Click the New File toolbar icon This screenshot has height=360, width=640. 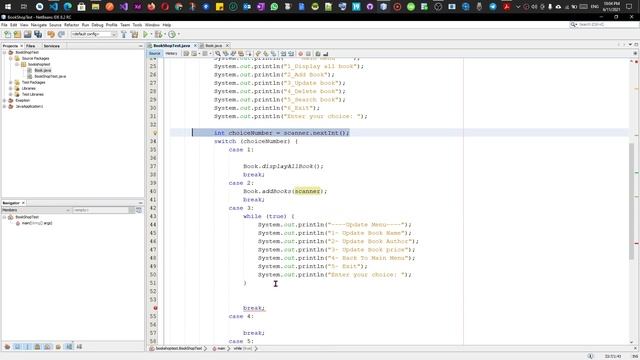tap(7, 35)
